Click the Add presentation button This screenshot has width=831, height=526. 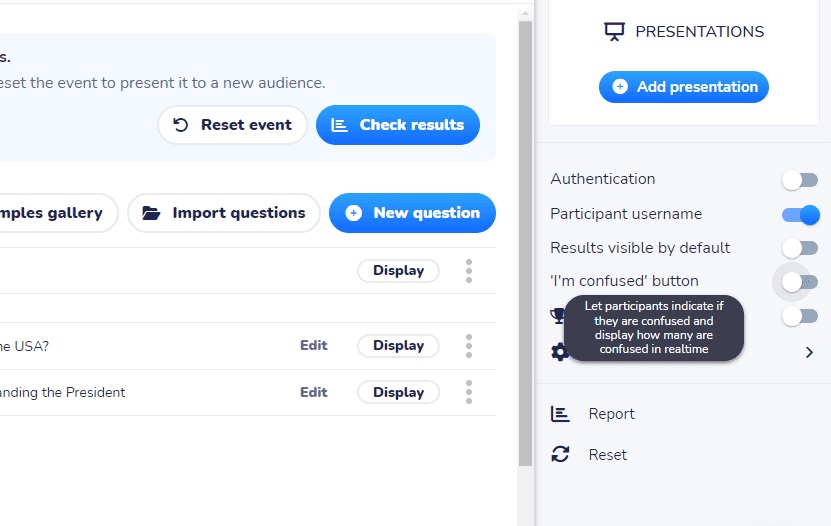point(684,87)
